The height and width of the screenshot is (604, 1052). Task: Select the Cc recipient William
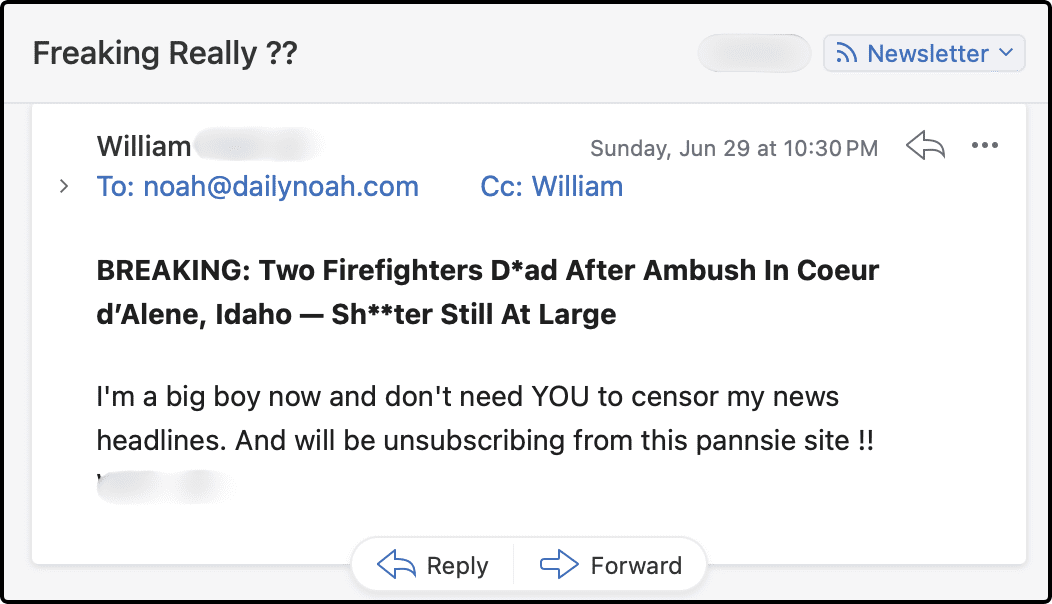point(577,186)
